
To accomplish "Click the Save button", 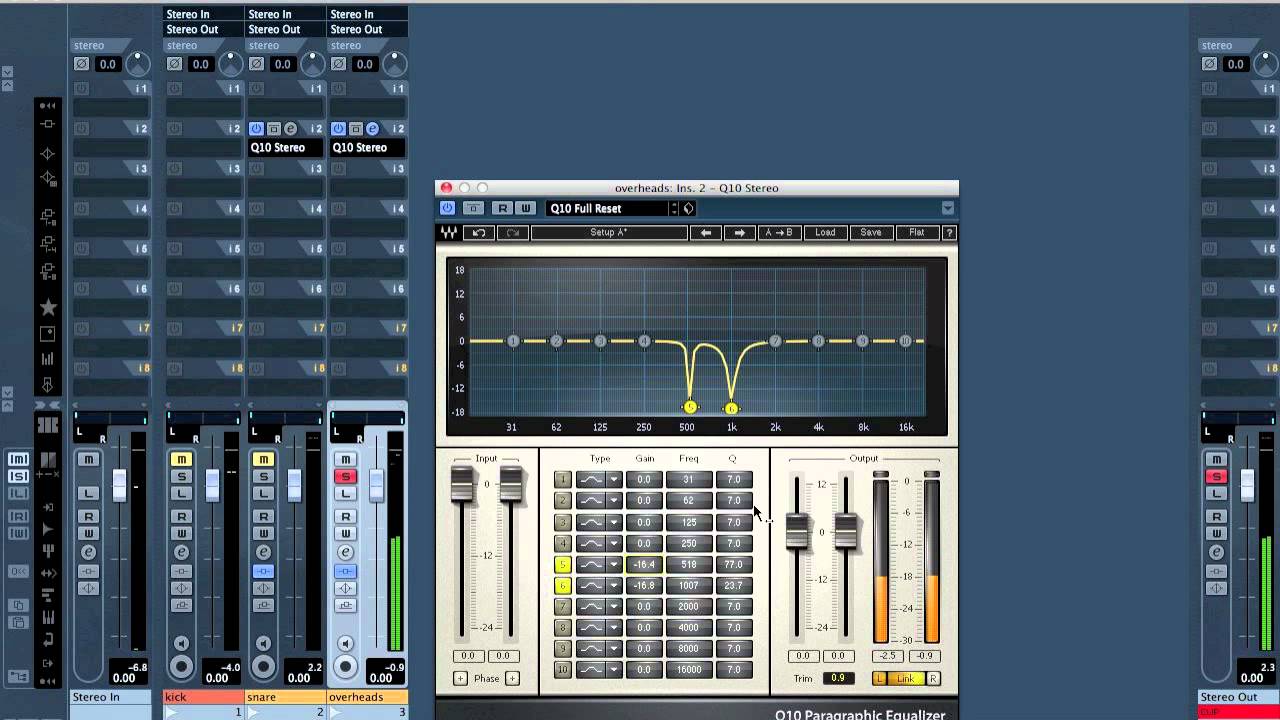I will click(x=871, y=233).
